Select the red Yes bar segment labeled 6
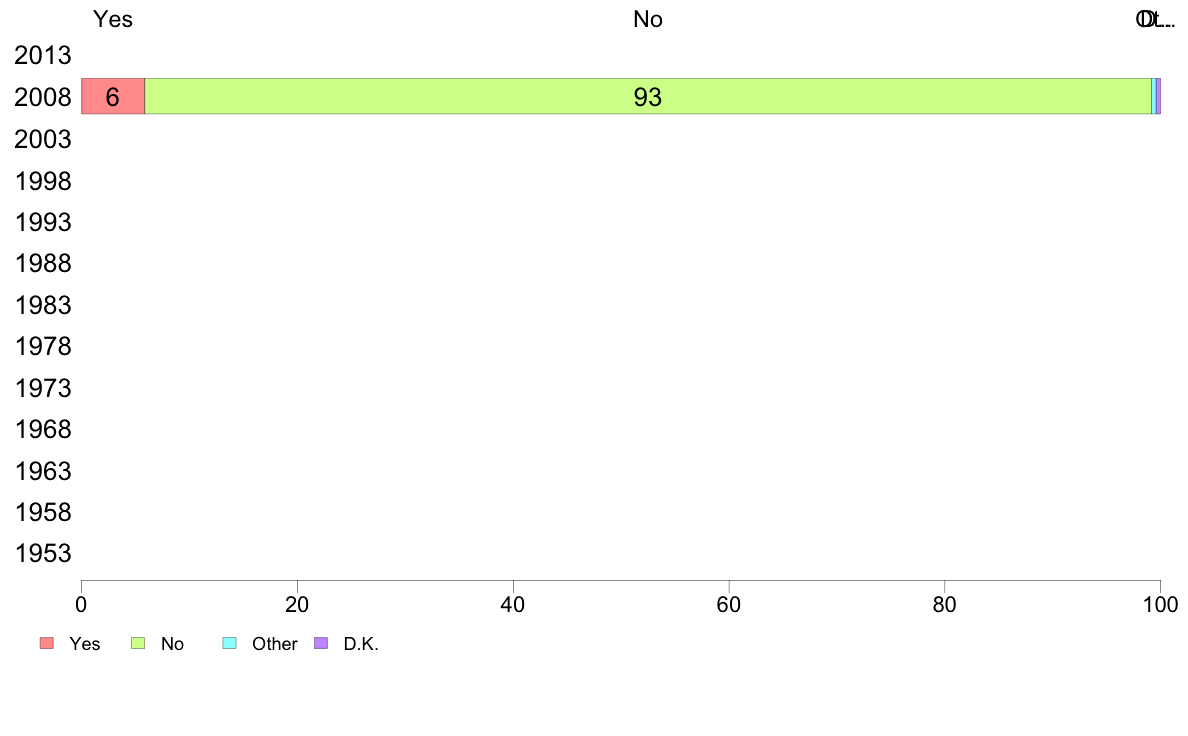The height and width of the screenshot is (736, 1188). [113, 96]
